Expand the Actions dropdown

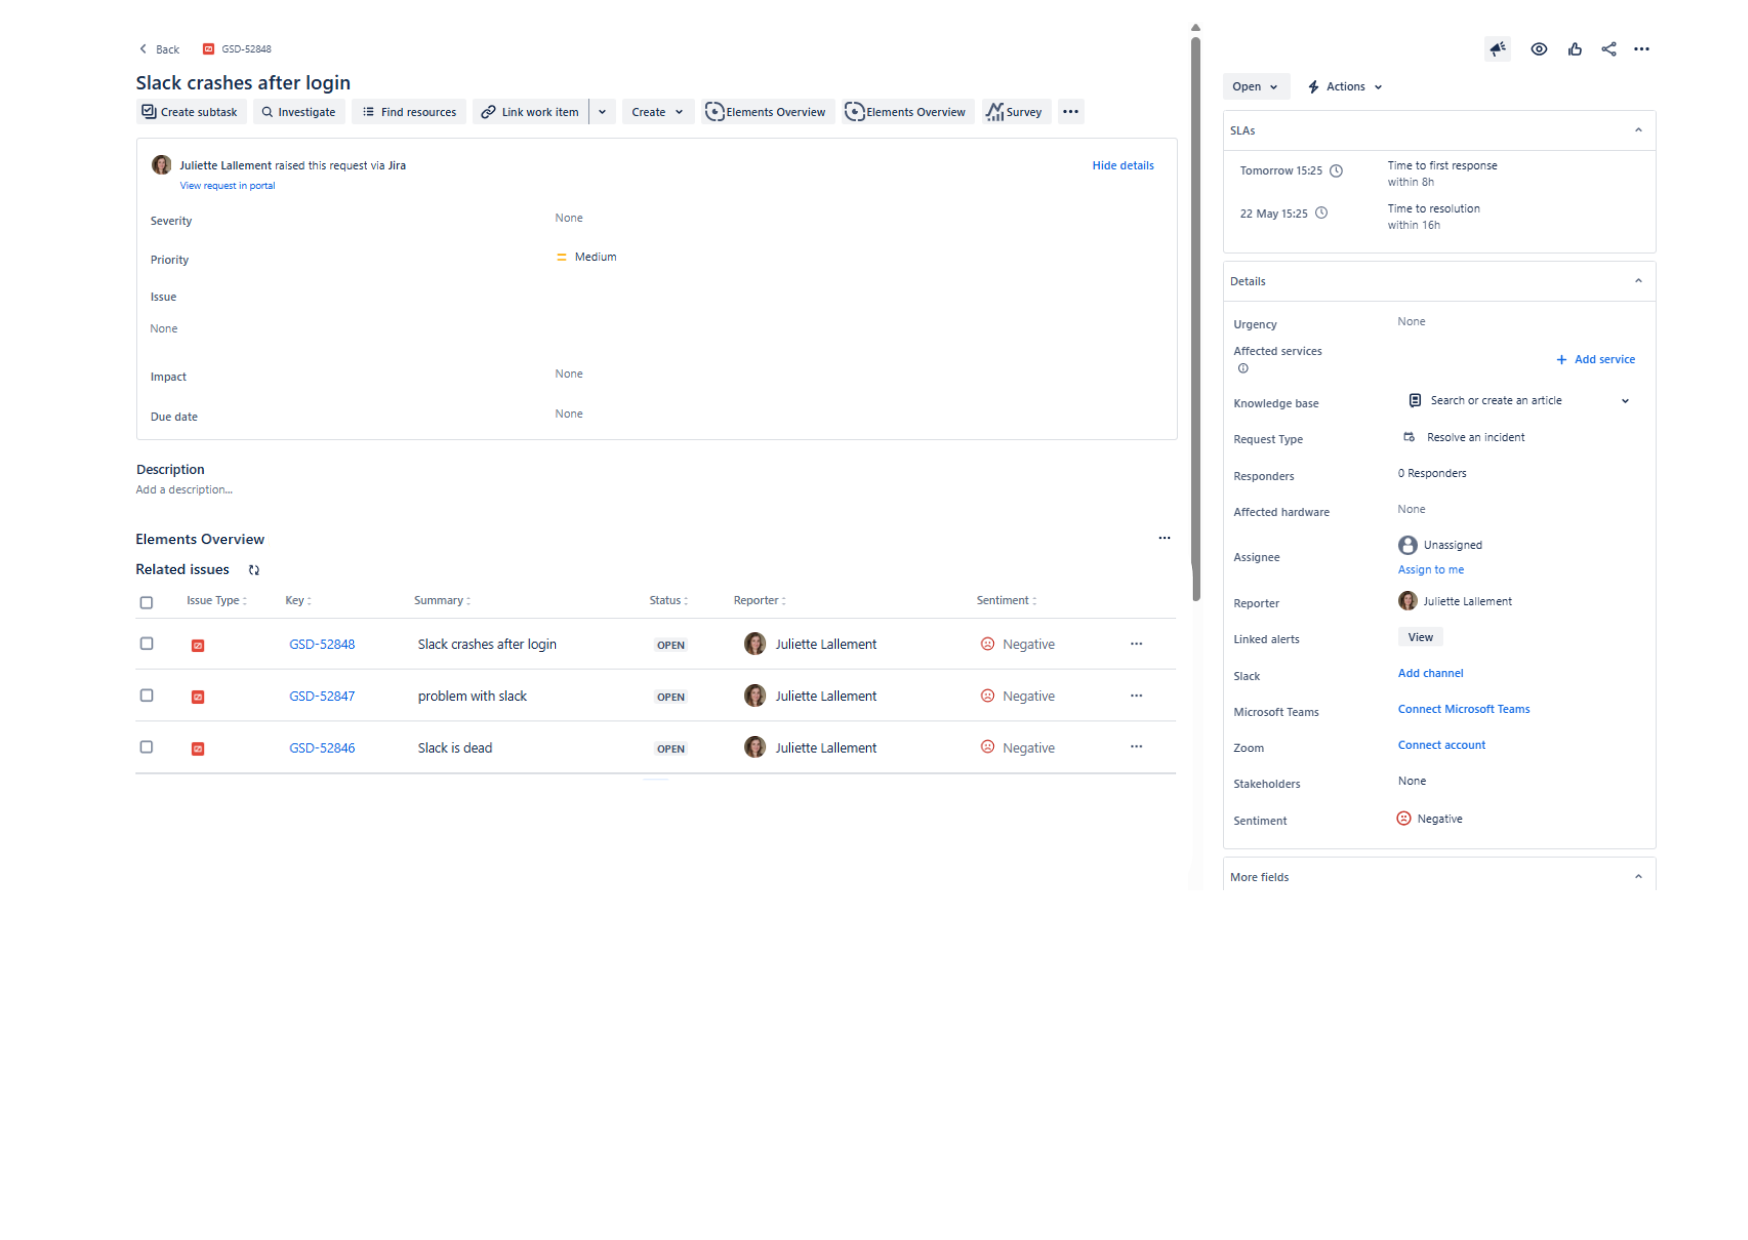[x=1345, y=87]
